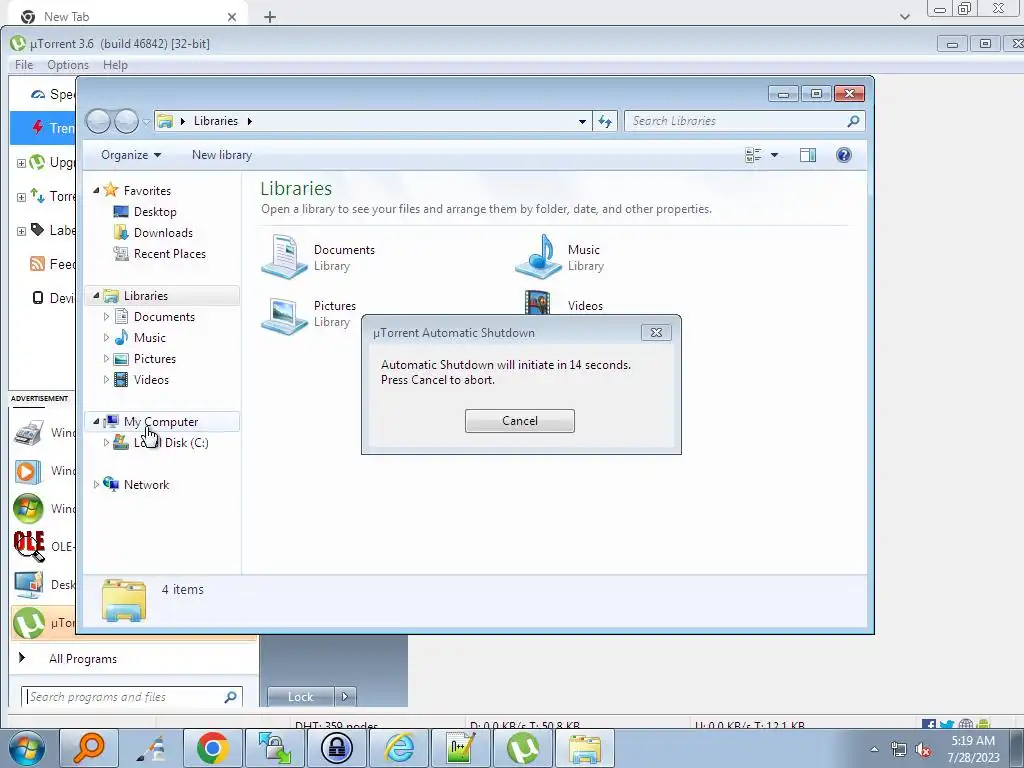Click Windows Start orb
The width and height of the screenshot is (1024, 768).
(x=27, y=748)
